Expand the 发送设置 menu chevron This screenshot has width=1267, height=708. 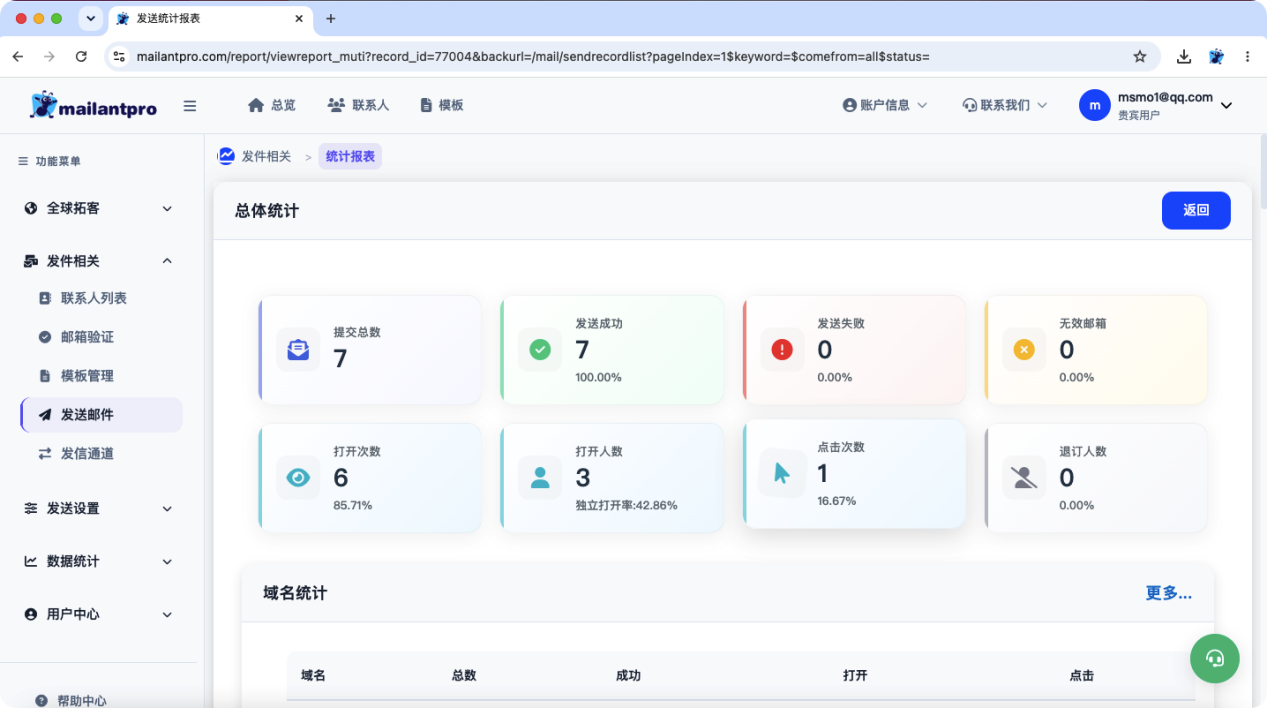[167, 508]
